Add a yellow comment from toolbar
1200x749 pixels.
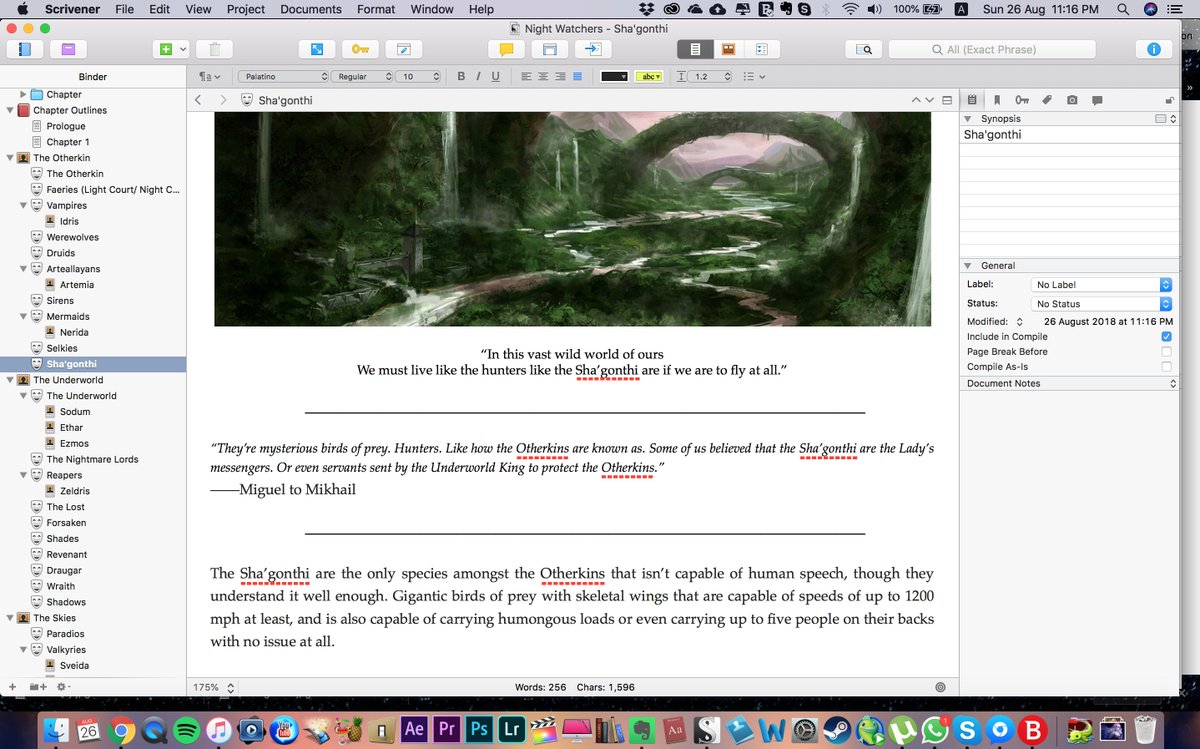(506, 49)
